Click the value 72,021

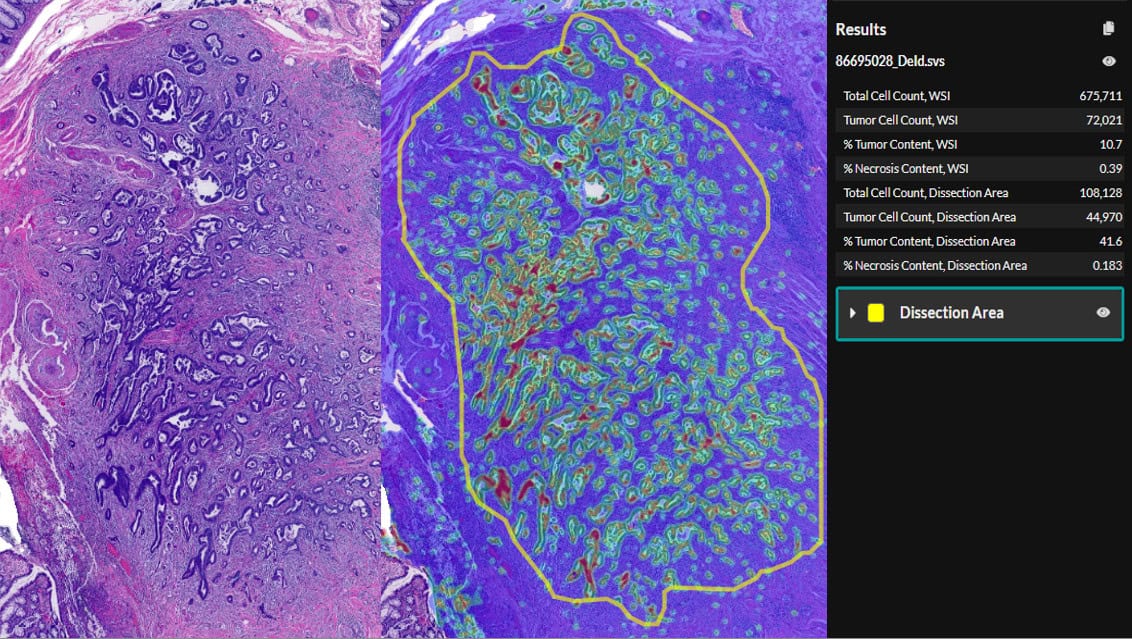pyautogui.click(x=1104, y=120)
